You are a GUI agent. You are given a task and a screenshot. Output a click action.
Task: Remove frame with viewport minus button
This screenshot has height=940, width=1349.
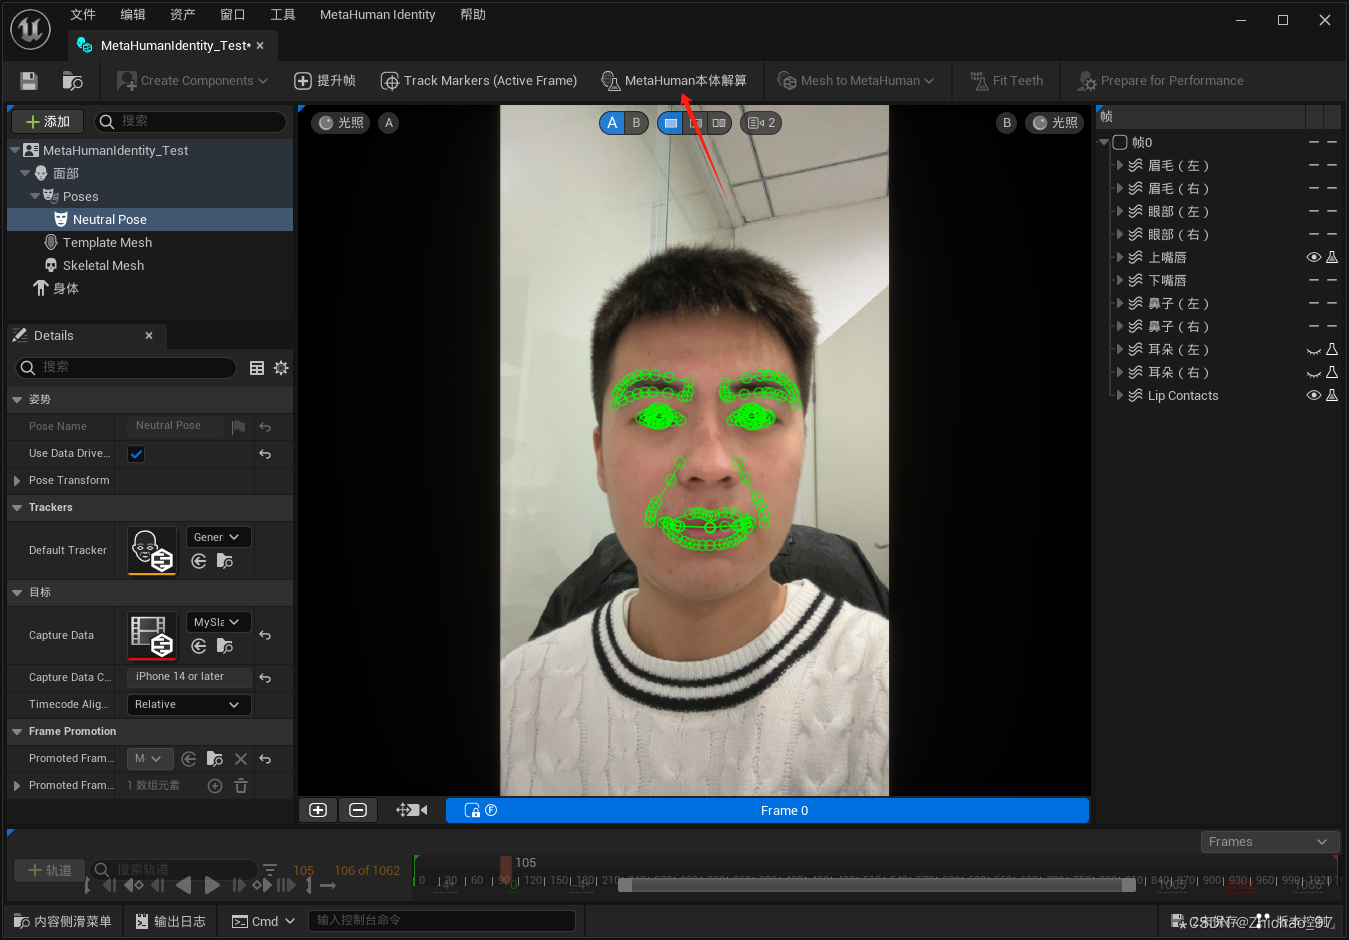pos(358,810)
